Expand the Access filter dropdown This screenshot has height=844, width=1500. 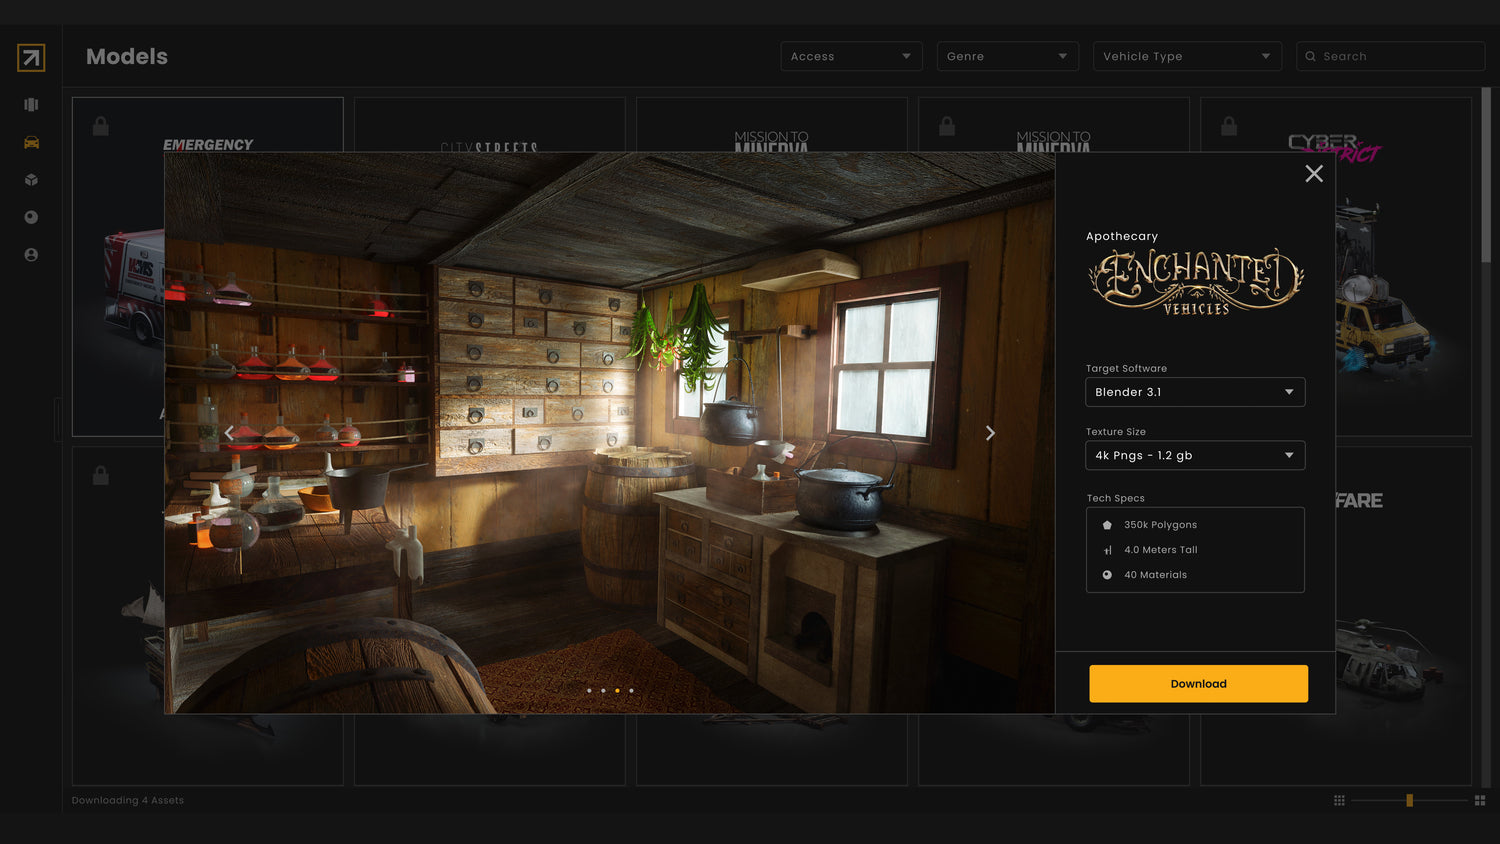click(851, 56)
